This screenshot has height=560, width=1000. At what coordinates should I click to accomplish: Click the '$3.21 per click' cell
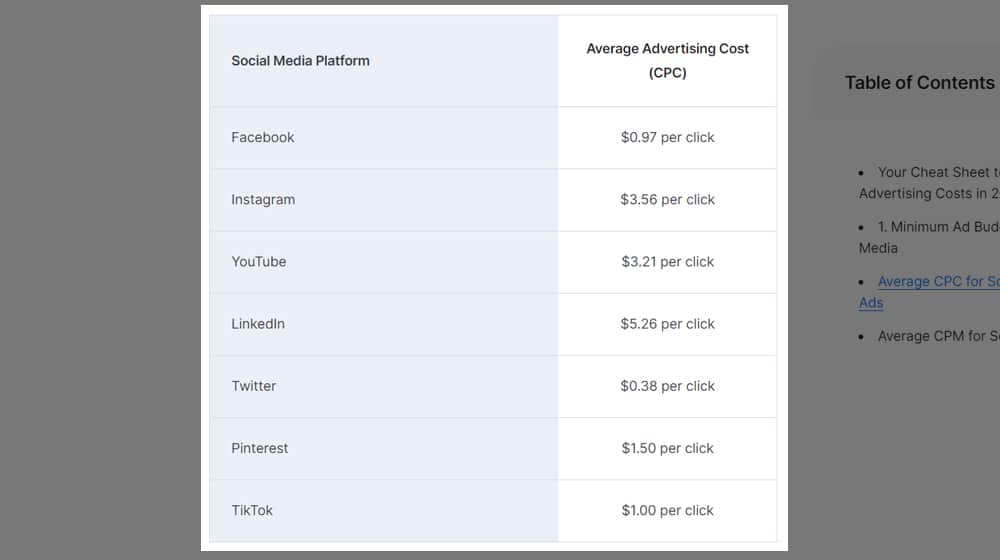667,262
